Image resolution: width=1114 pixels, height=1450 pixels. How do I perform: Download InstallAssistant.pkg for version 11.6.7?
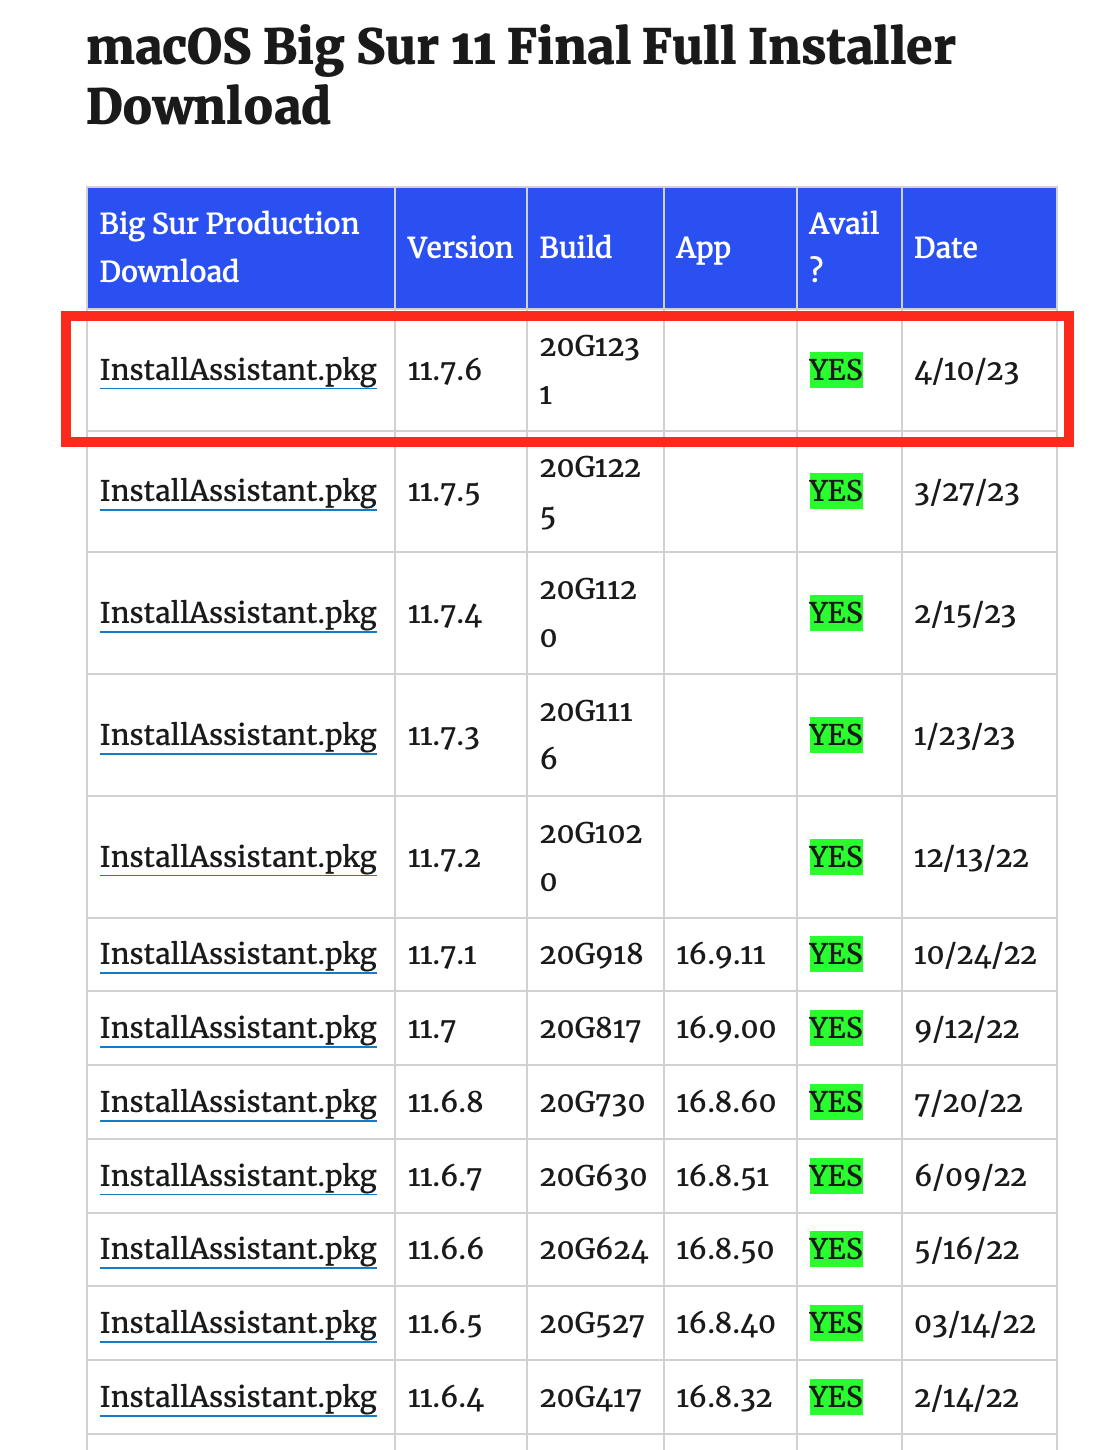coord(238,1176)
